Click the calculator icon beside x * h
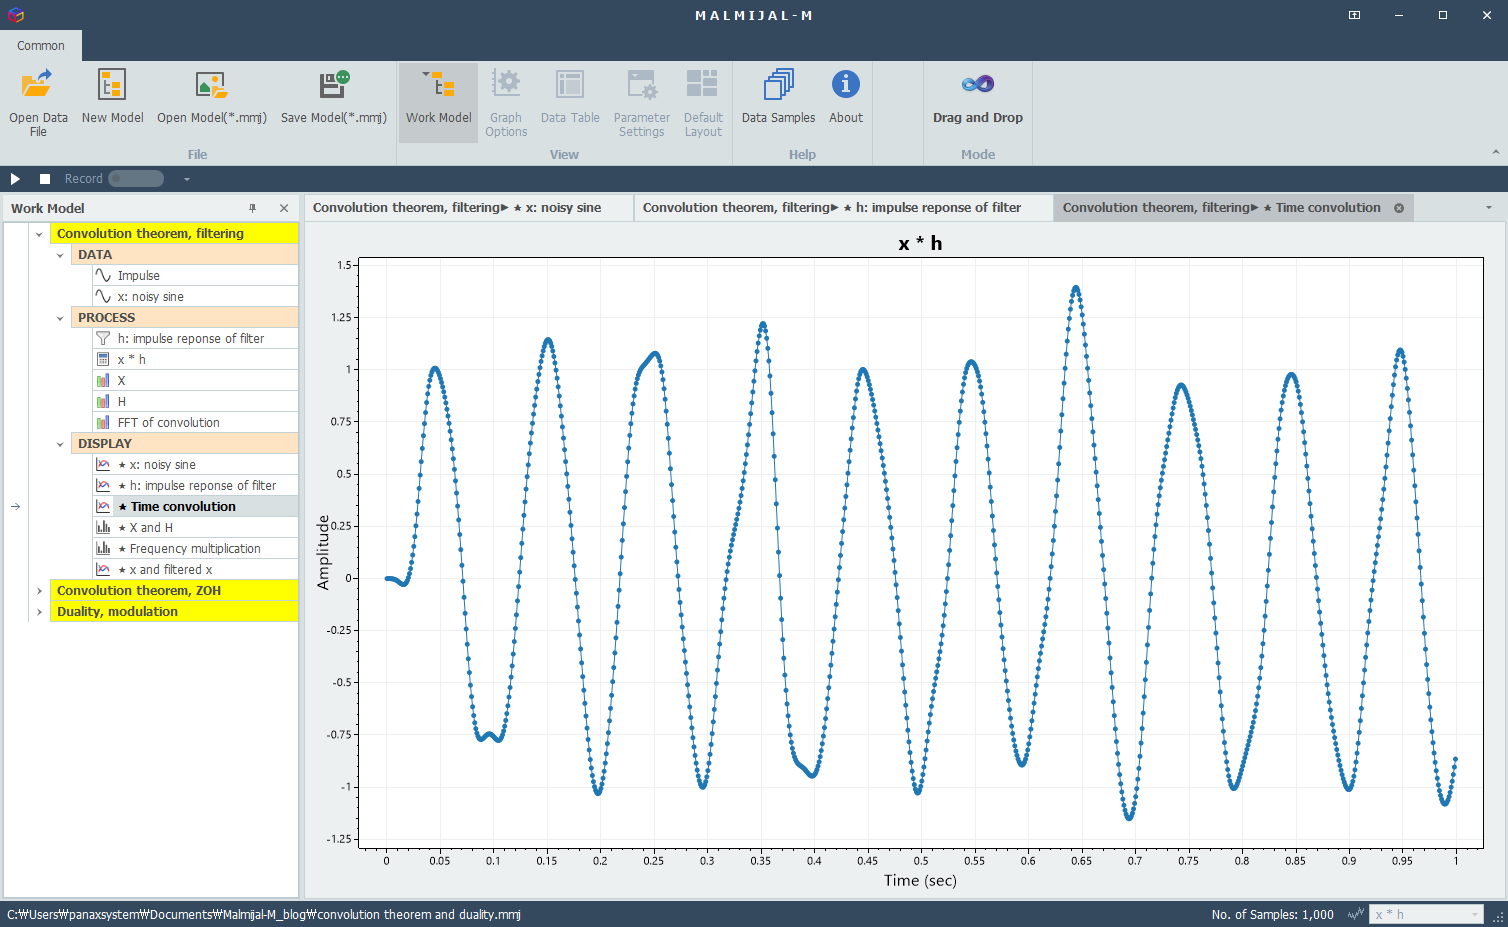The width and height of the screenshot is (1508, 927). (103, 359)
